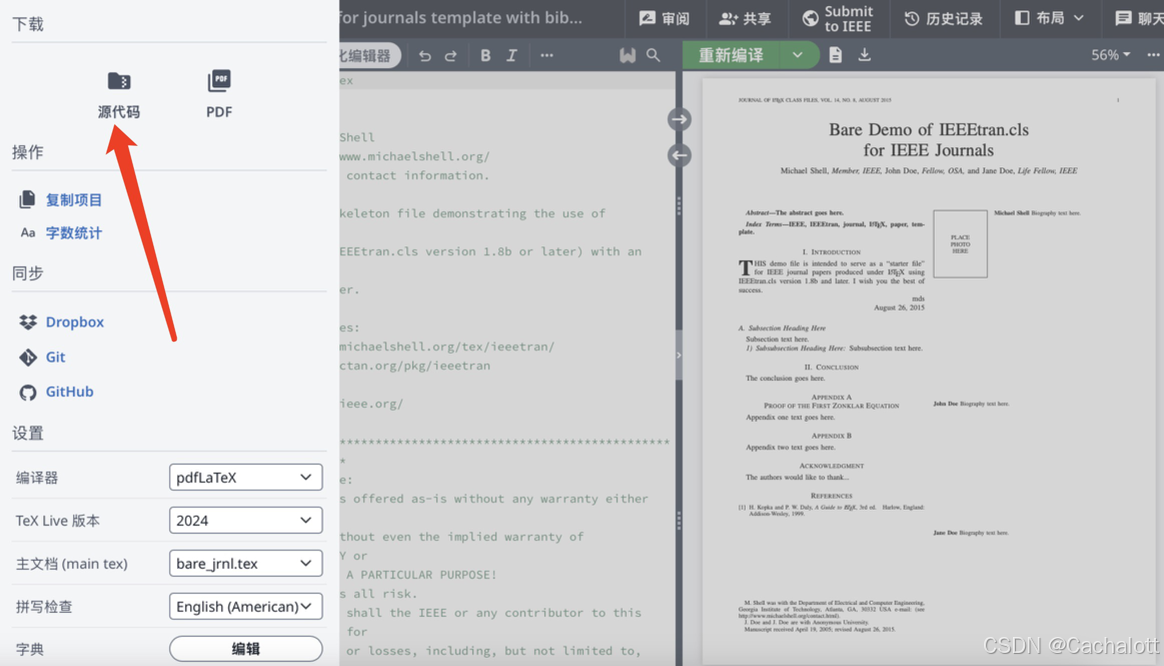This screenshot has height=666, width=1164.
Task: Open the 布局 layout menu
Action: [1048, 19]
